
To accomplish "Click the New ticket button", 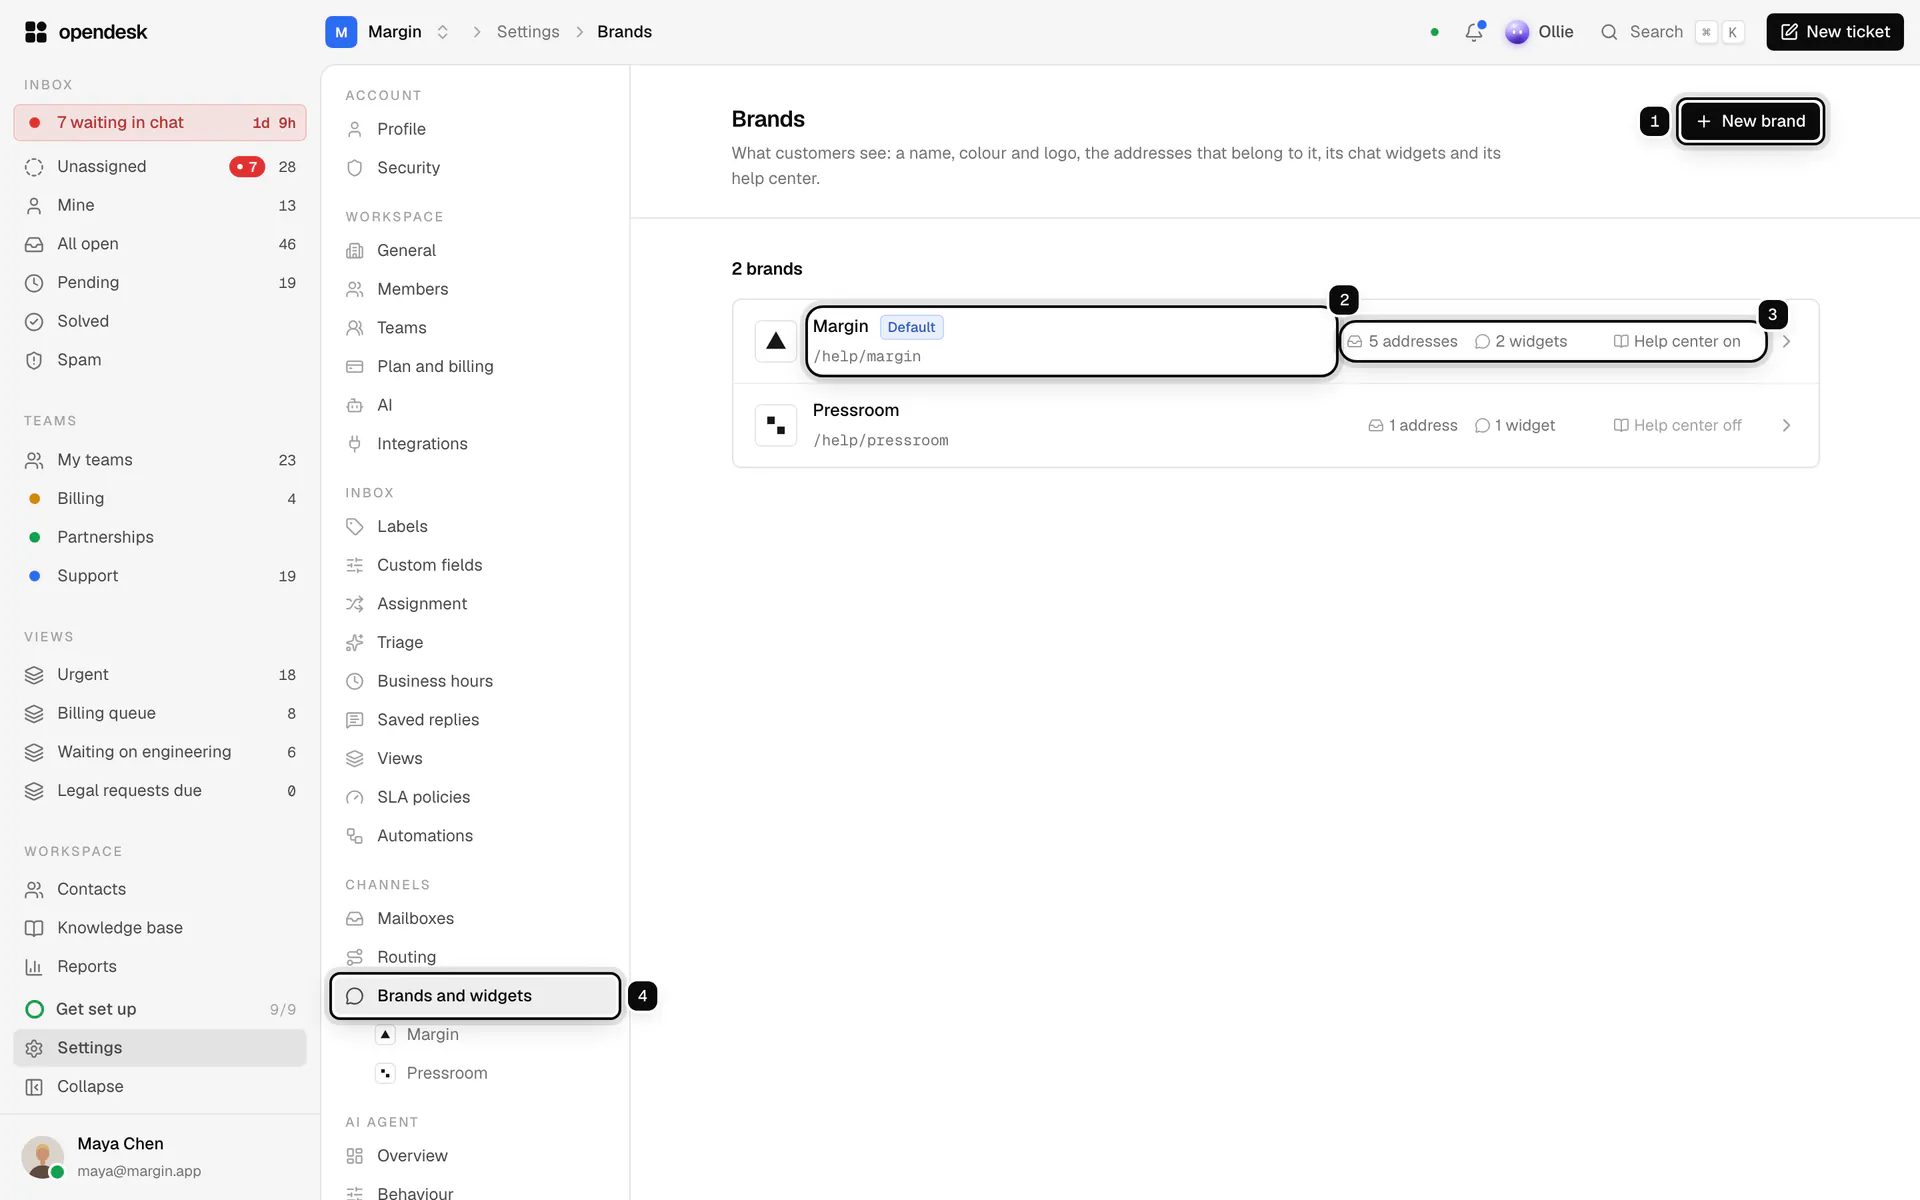I will point(1834,32).
